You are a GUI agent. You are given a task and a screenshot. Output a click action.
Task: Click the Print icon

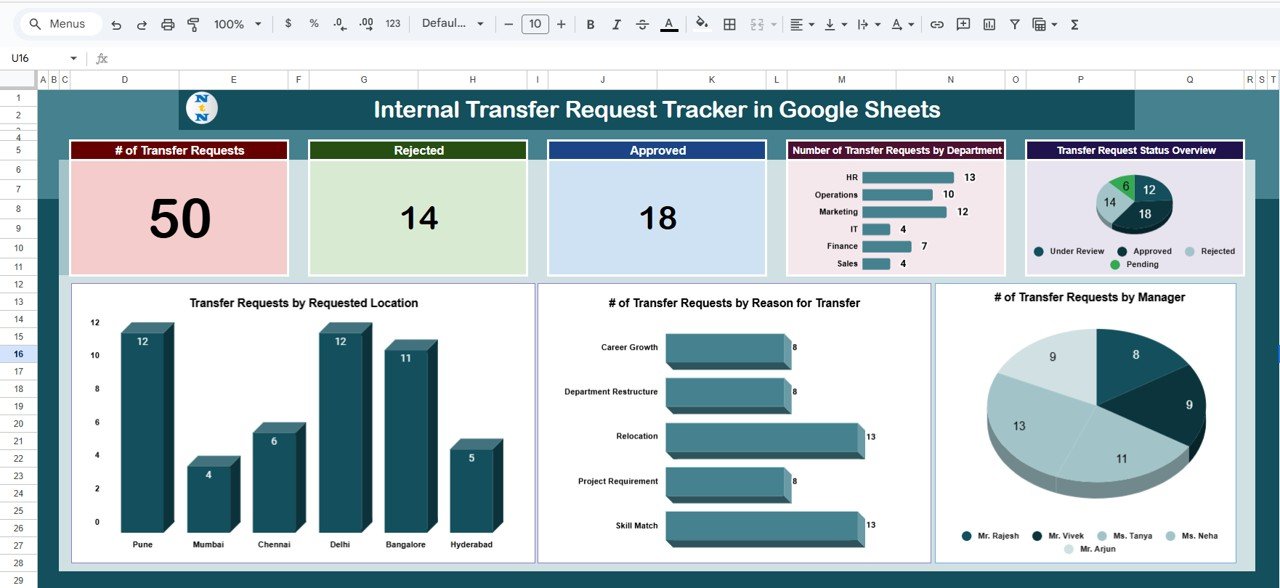coord(168,24)
